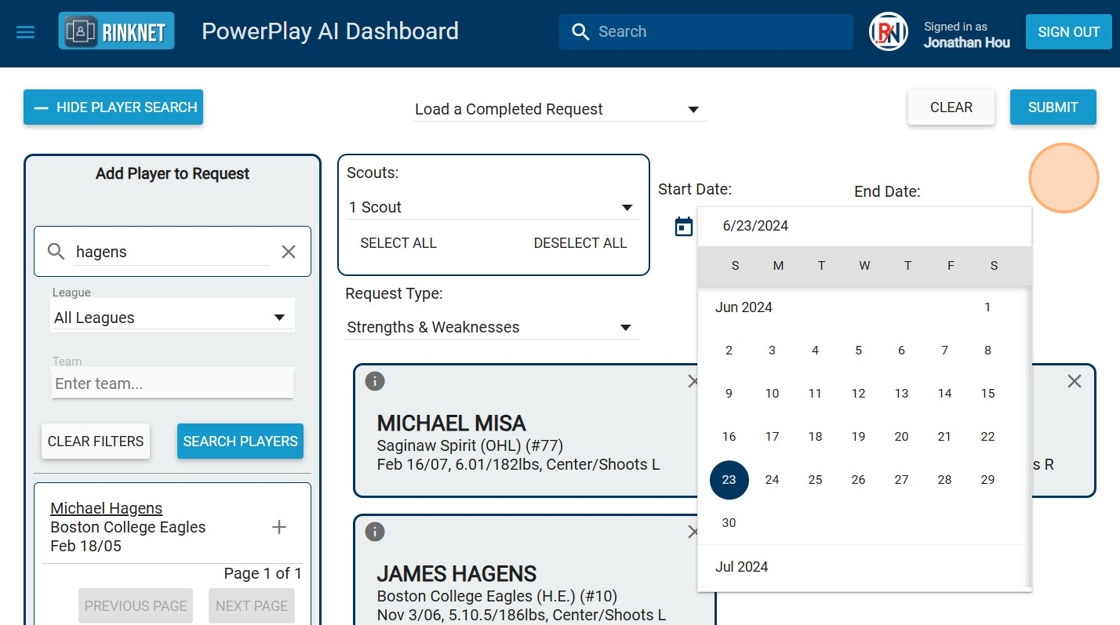
Task: Show info for Michael Misa card
Action: pos(375,381)
